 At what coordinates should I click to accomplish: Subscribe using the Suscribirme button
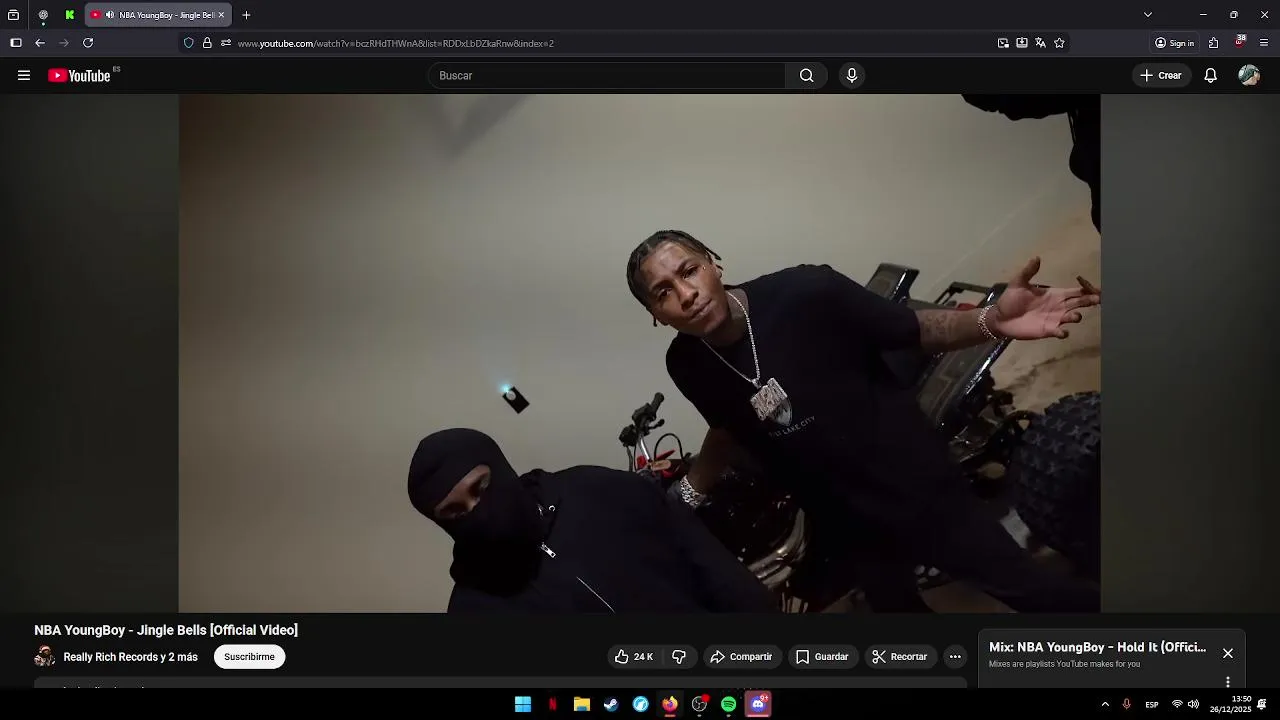coord(249,656)
